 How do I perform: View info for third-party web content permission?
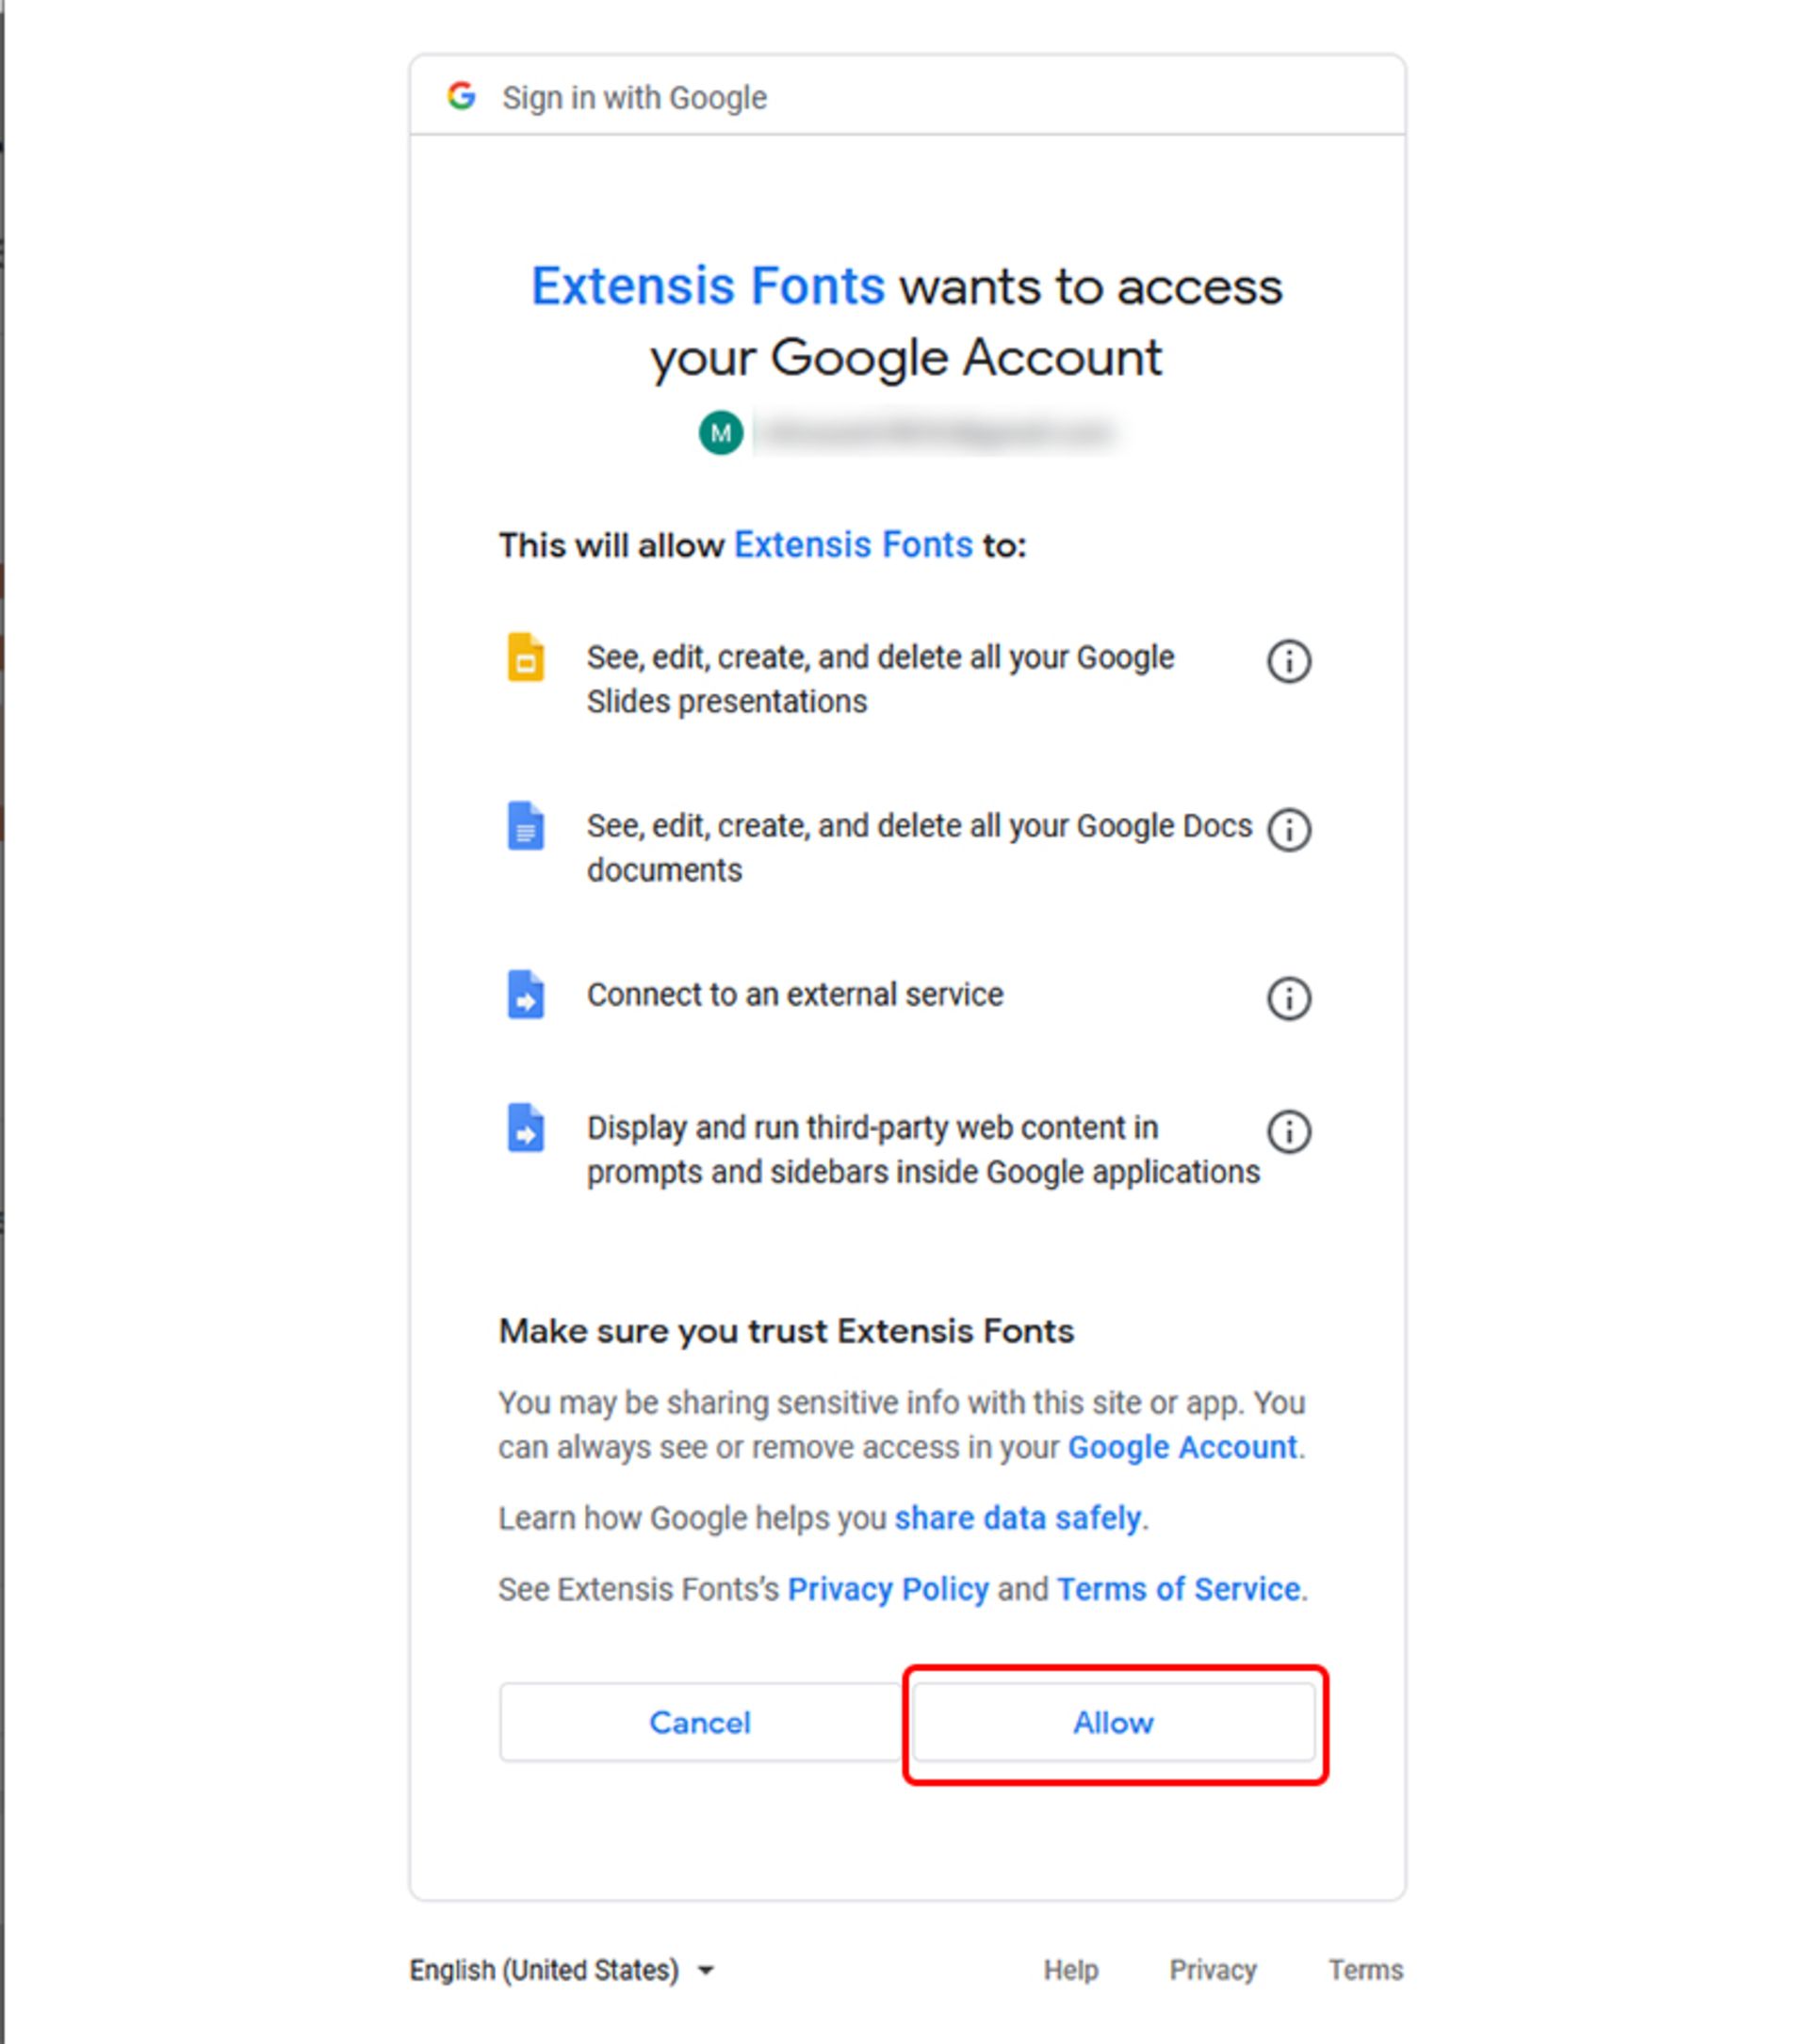tap(1288, 1132)
